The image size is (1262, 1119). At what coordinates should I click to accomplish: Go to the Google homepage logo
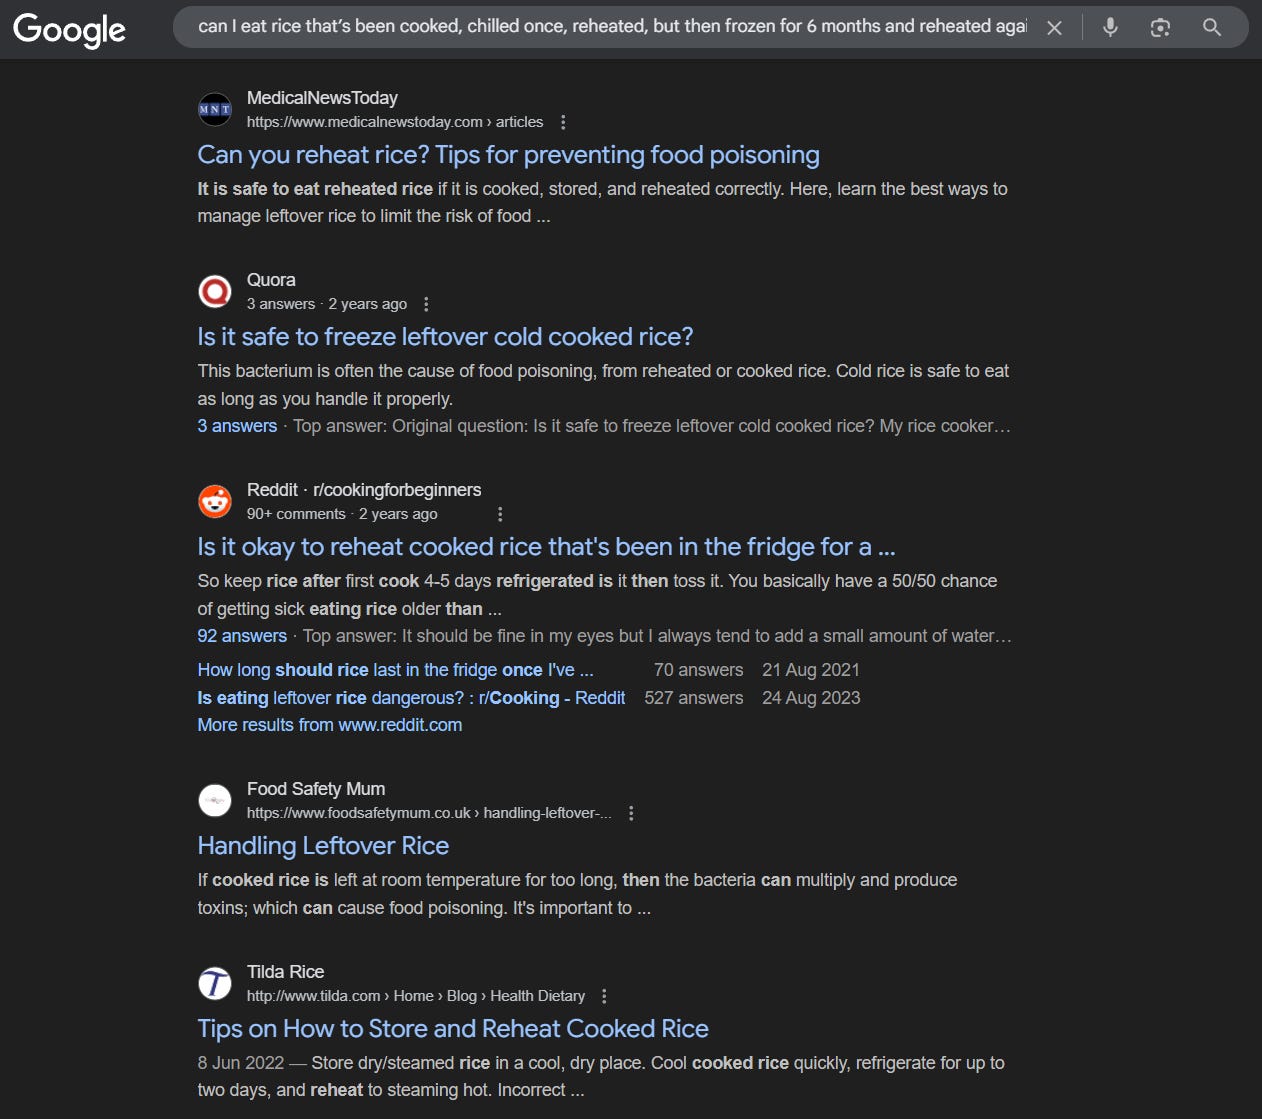pyautogui.click(x=69, y=29)
